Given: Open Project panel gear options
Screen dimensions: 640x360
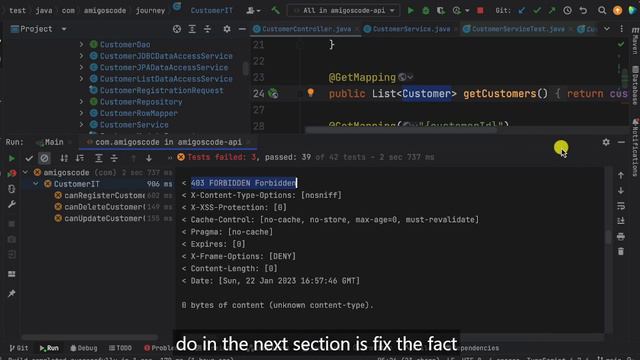Looking at the screenshot, I should pos(227,29).
